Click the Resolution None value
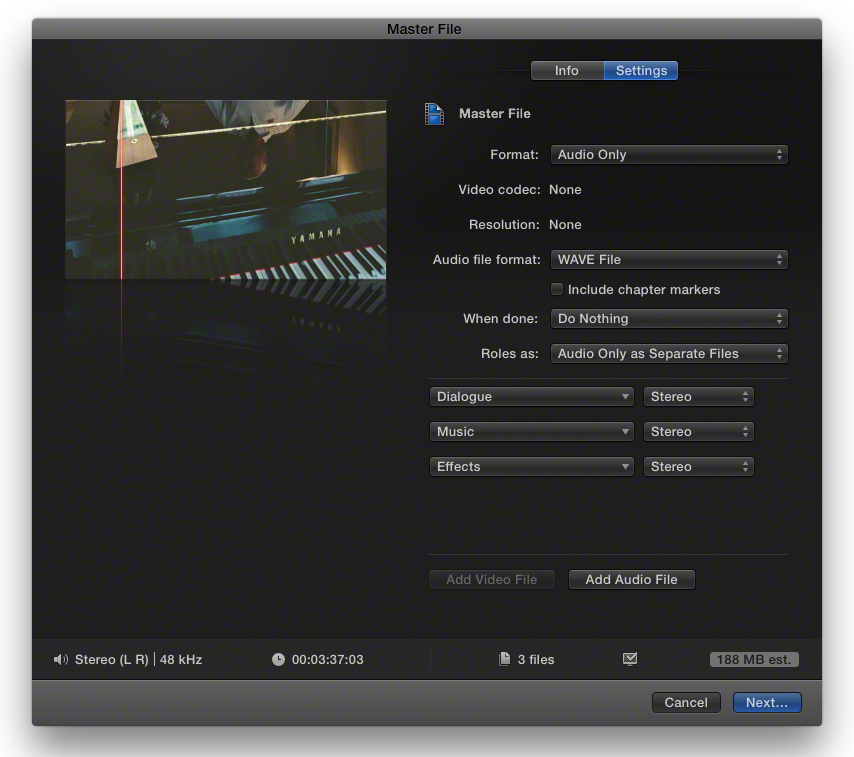Image resolution: width=854 pixels, height=757 pixels. click(565, 224)
